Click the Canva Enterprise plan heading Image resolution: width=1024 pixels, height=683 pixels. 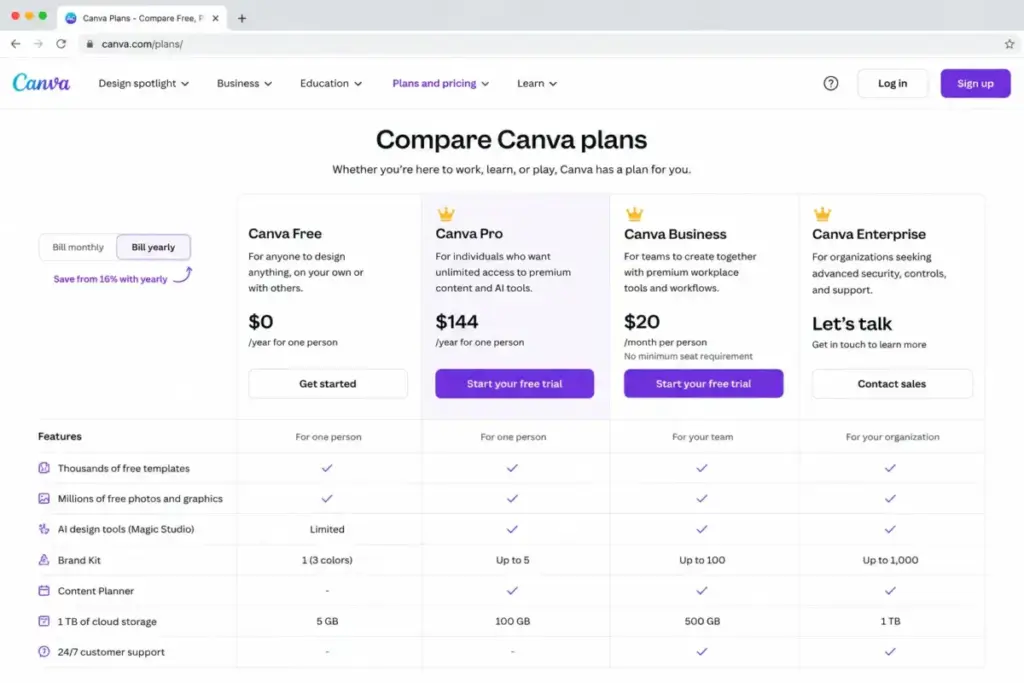pos(869,234)
